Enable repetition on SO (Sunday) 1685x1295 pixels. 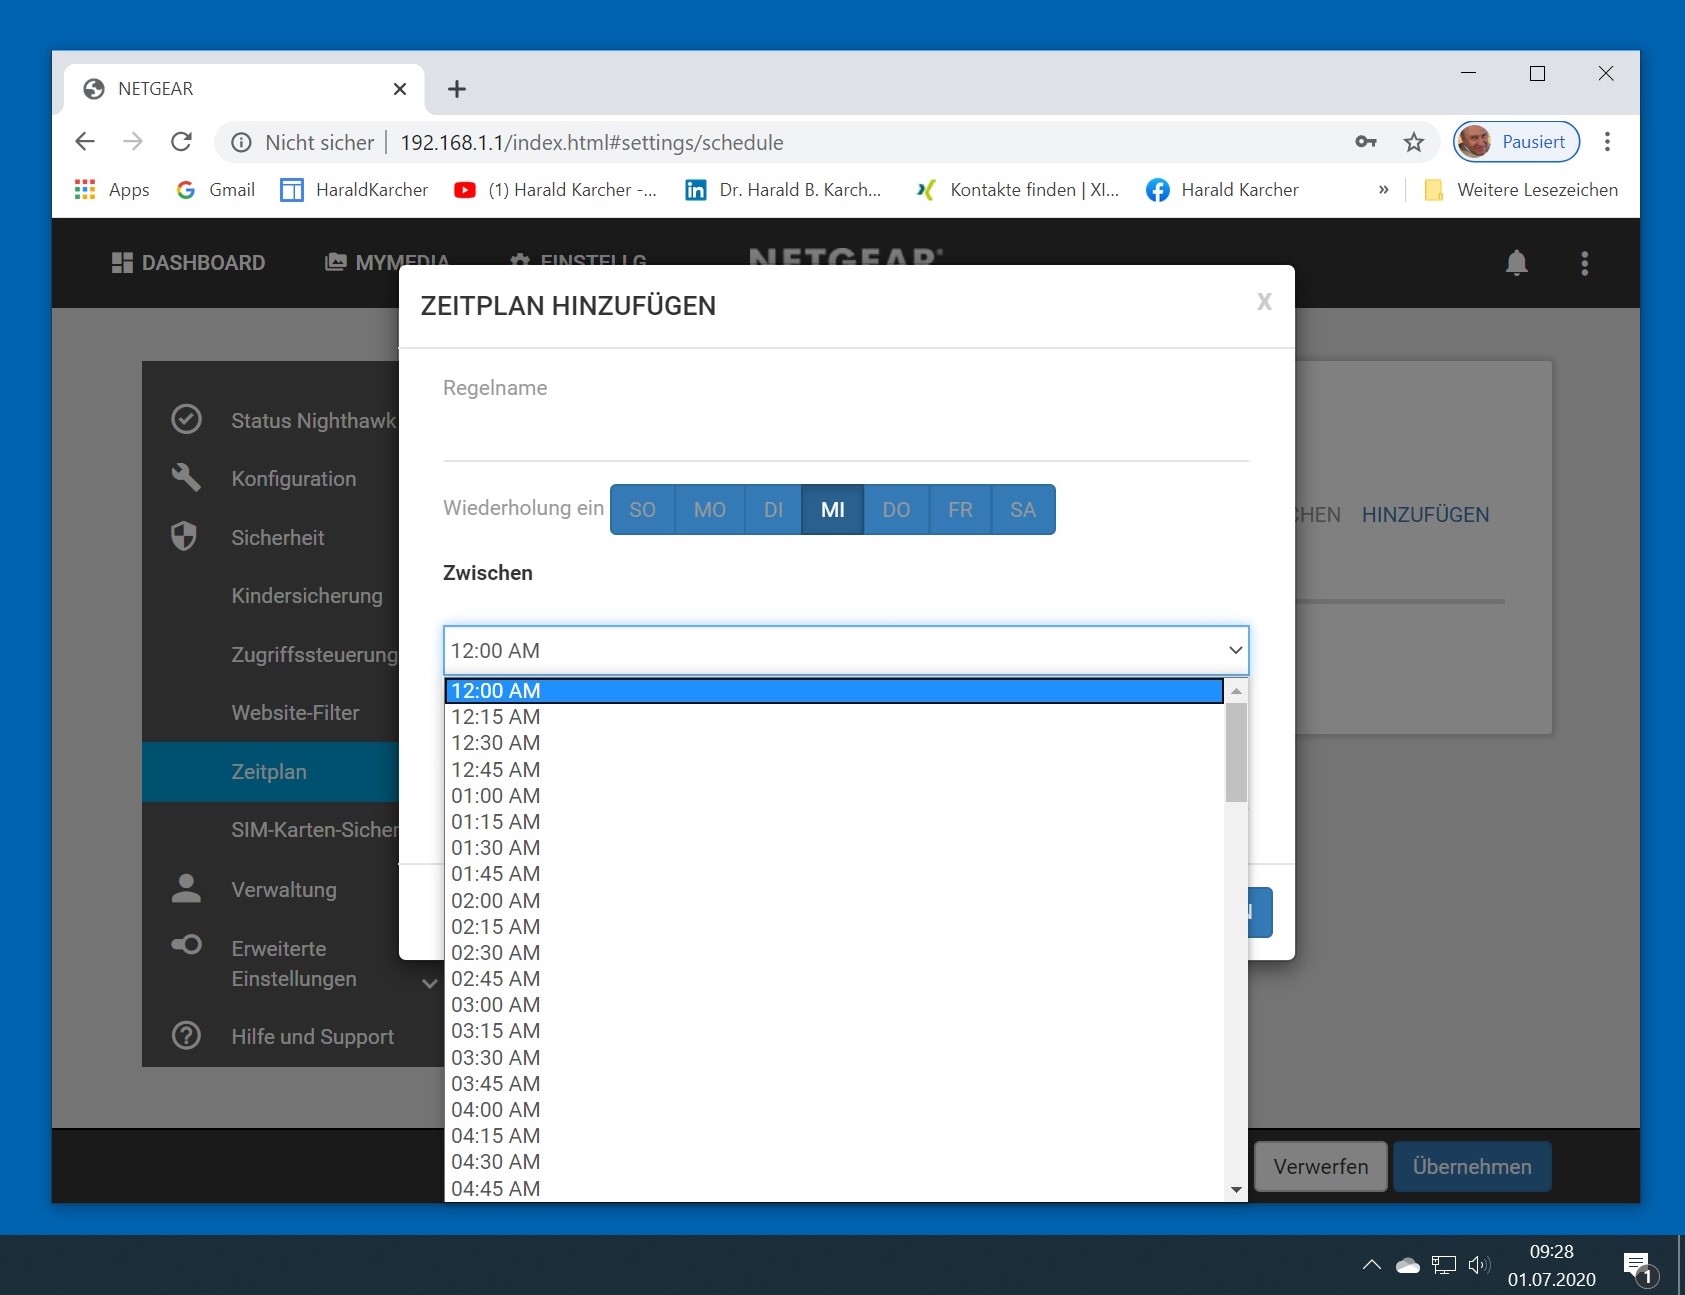642,510
